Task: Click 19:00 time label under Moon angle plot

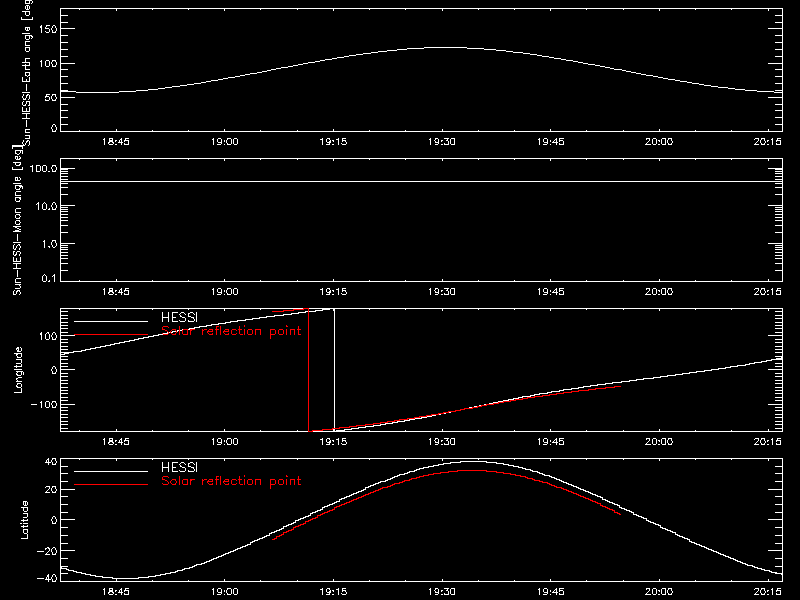Action: pos(224,292)
